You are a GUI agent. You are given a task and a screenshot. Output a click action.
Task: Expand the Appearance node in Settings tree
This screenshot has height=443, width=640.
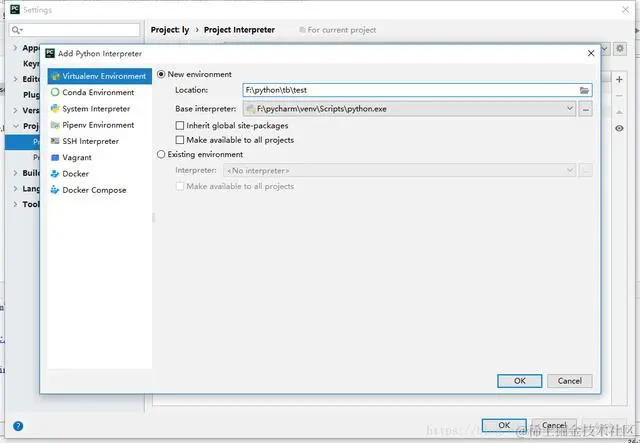(x=15, y=48)
